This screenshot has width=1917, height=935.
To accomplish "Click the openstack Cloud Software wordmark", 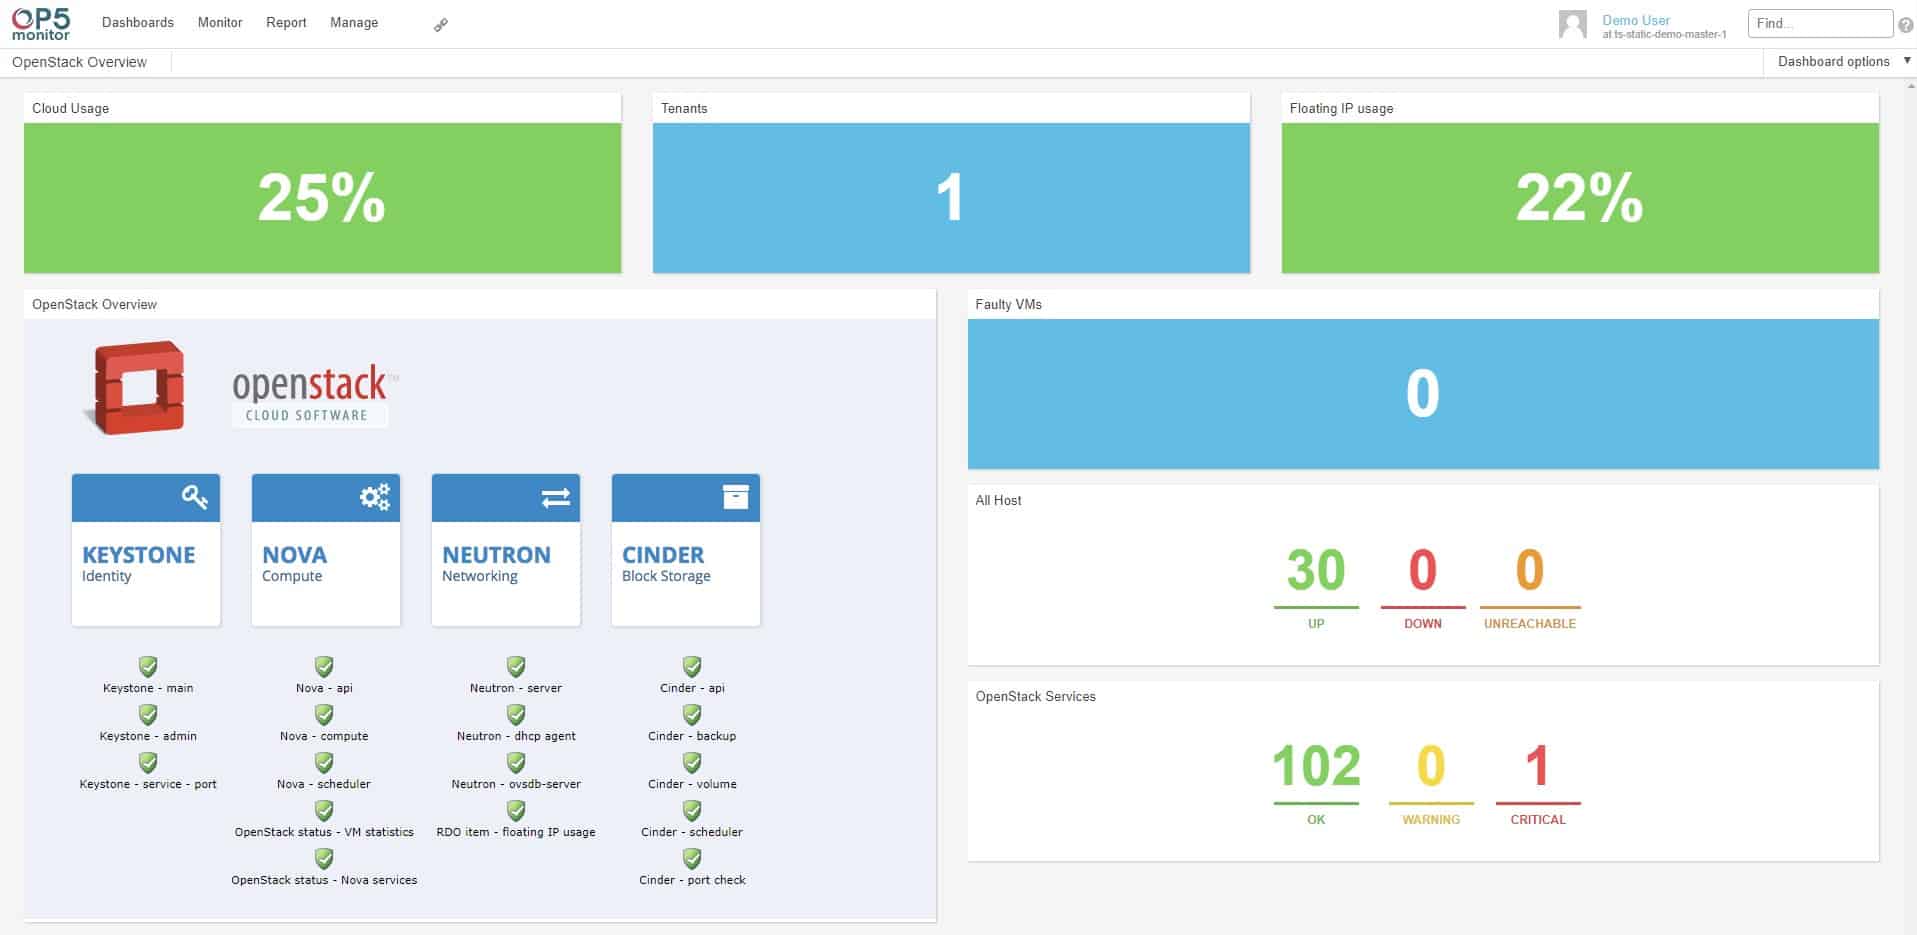I will click(x=314, y=395).
